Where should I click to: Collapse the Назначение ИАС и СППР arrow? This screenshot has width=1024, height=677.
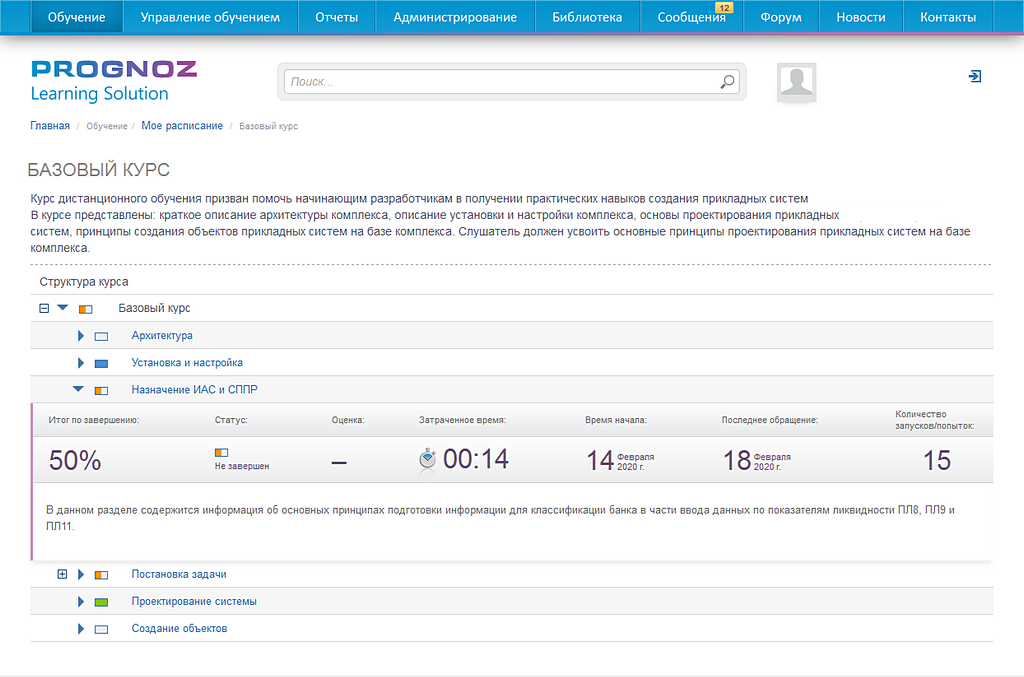tap(78, 390)
